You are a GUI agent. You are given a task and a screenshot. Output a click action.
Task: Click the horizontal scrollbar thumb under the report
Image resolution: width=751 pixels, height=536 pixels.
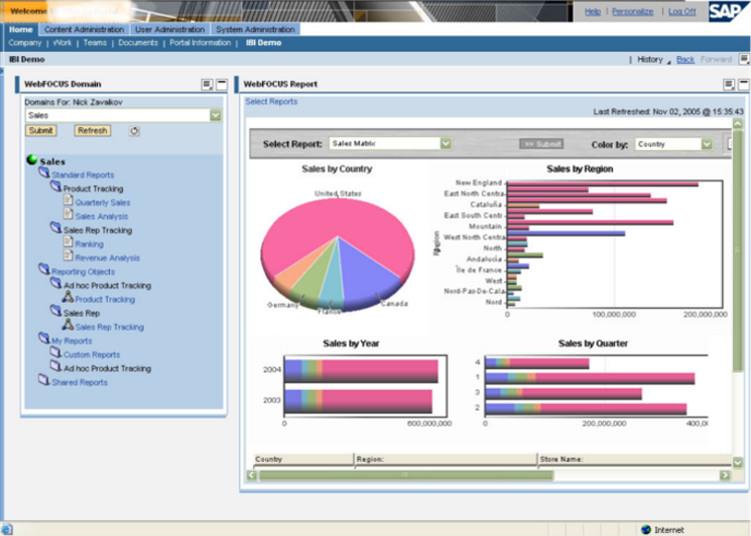406,475
